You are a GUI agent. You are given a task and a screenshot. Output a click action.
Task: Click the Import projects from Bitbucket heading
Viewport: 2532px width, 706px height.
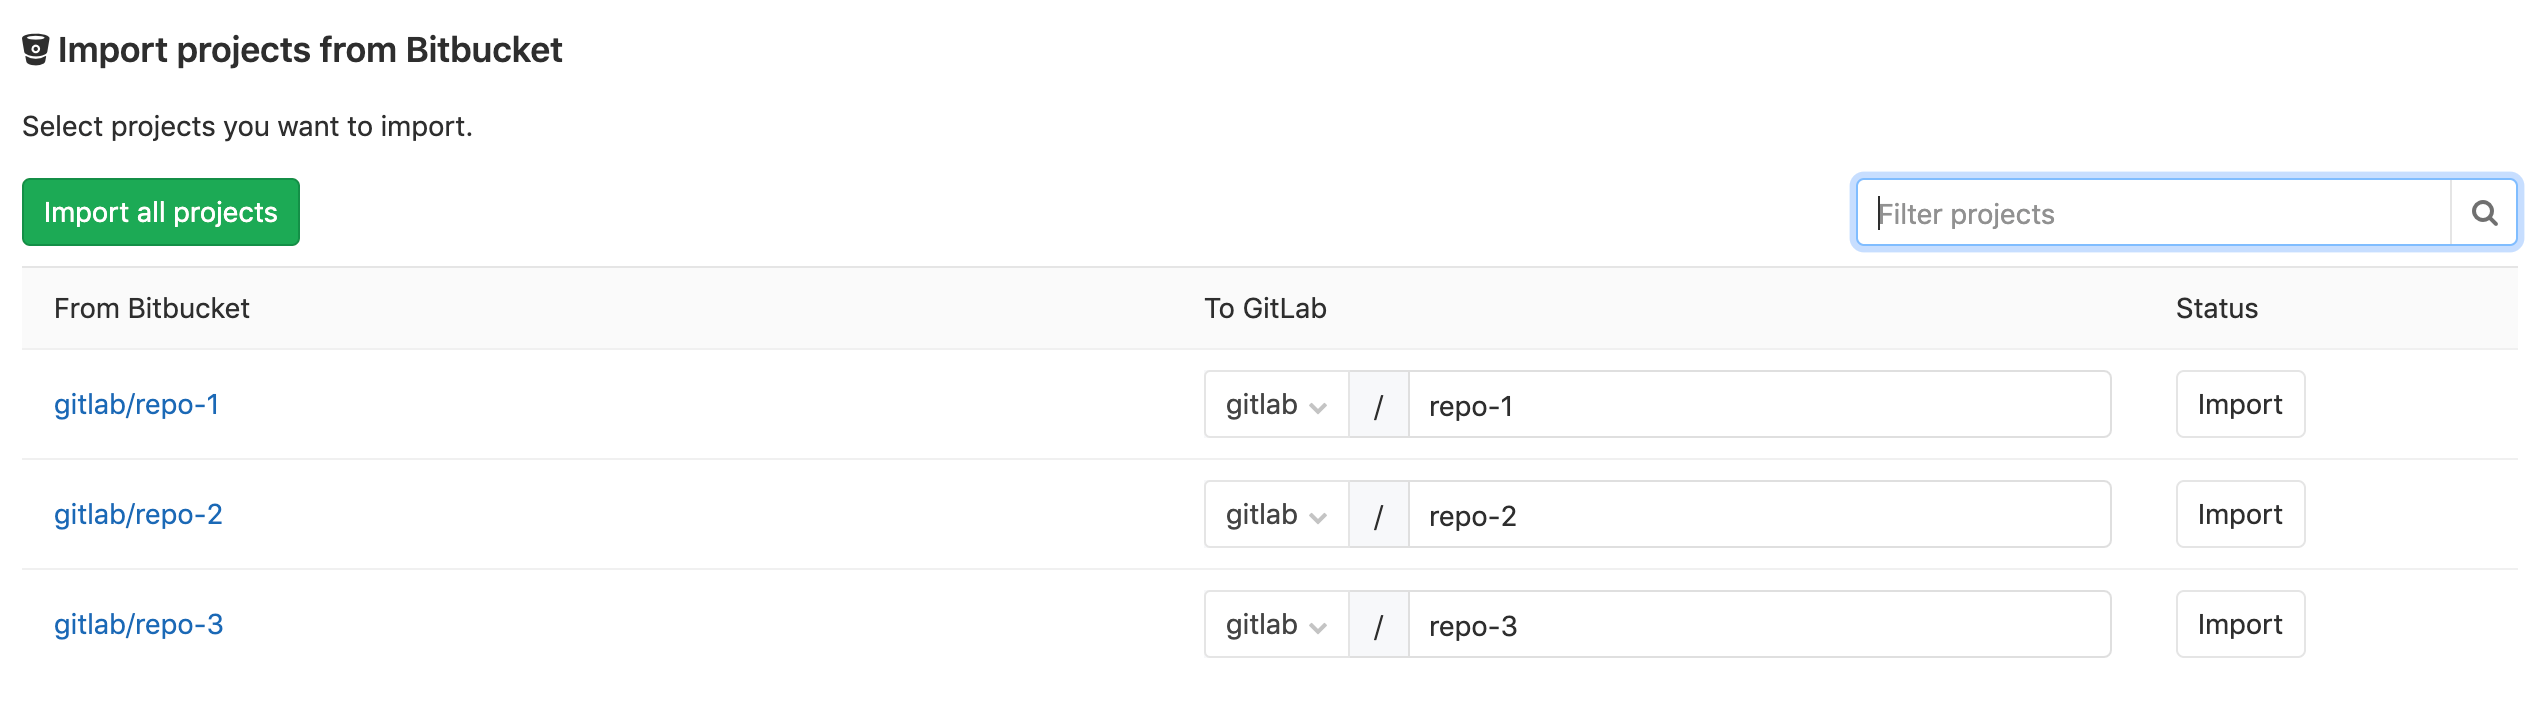[x=310, y=50]
